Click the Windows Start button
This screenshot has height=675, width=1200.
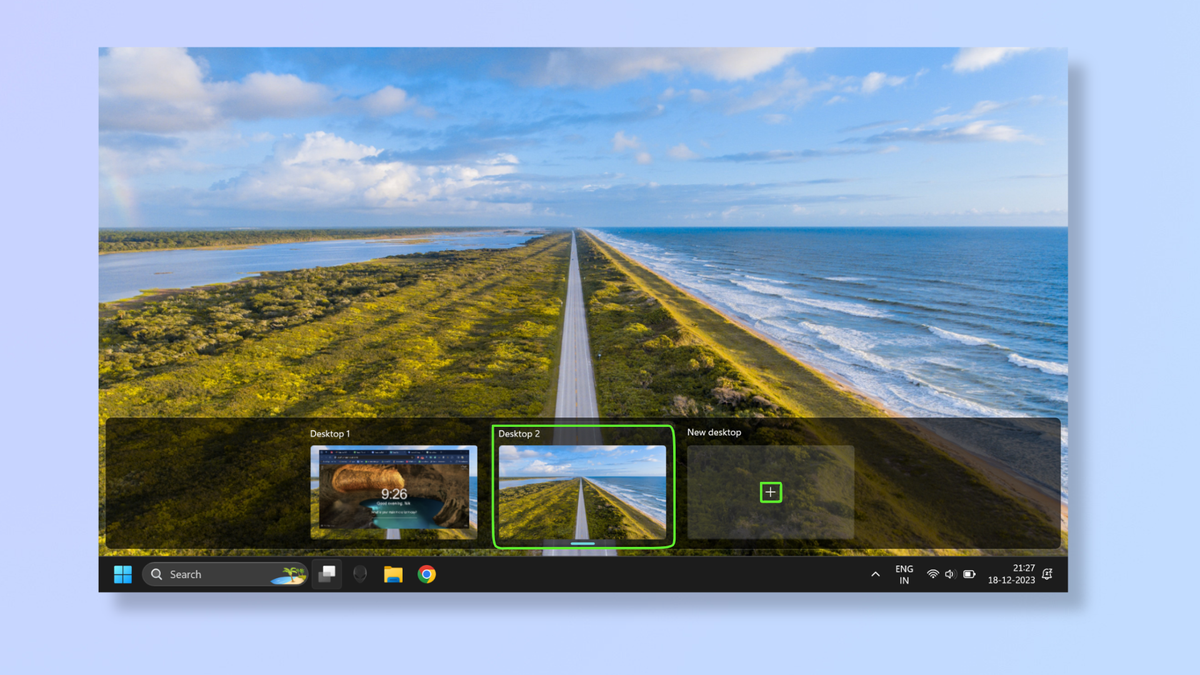(x=123, y=574)
